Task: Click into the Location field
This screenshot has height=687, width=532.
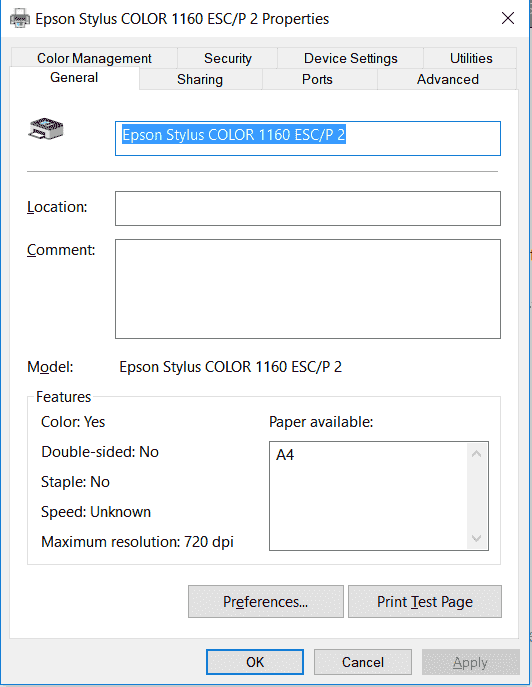Action: click(x=308, y=209)
